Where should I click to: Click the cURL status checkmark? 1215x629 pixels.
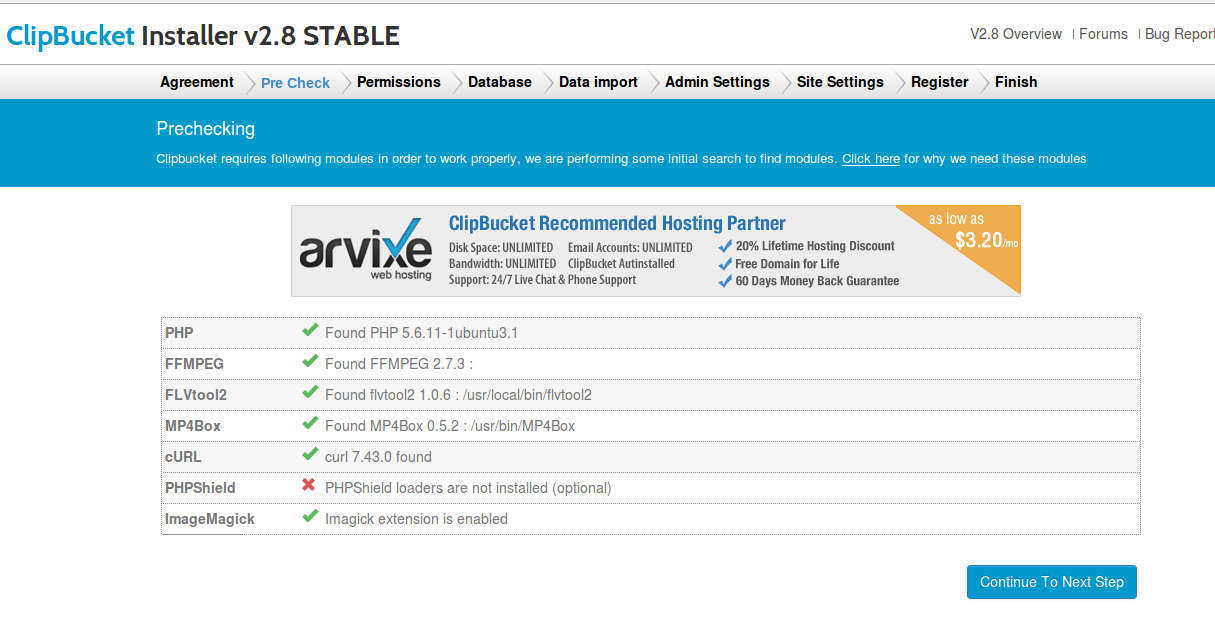point(310,454)
